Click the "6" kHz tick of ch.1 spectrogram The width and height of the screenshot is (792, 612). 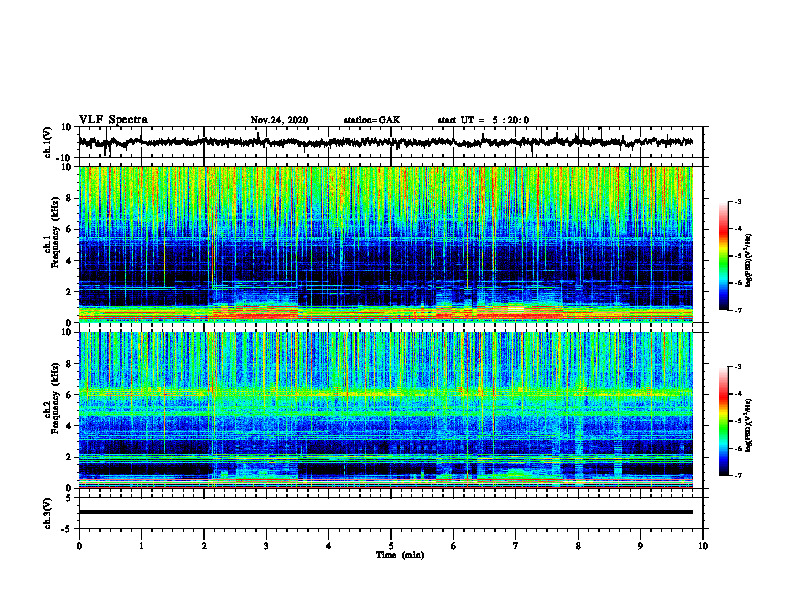point(70,229)
